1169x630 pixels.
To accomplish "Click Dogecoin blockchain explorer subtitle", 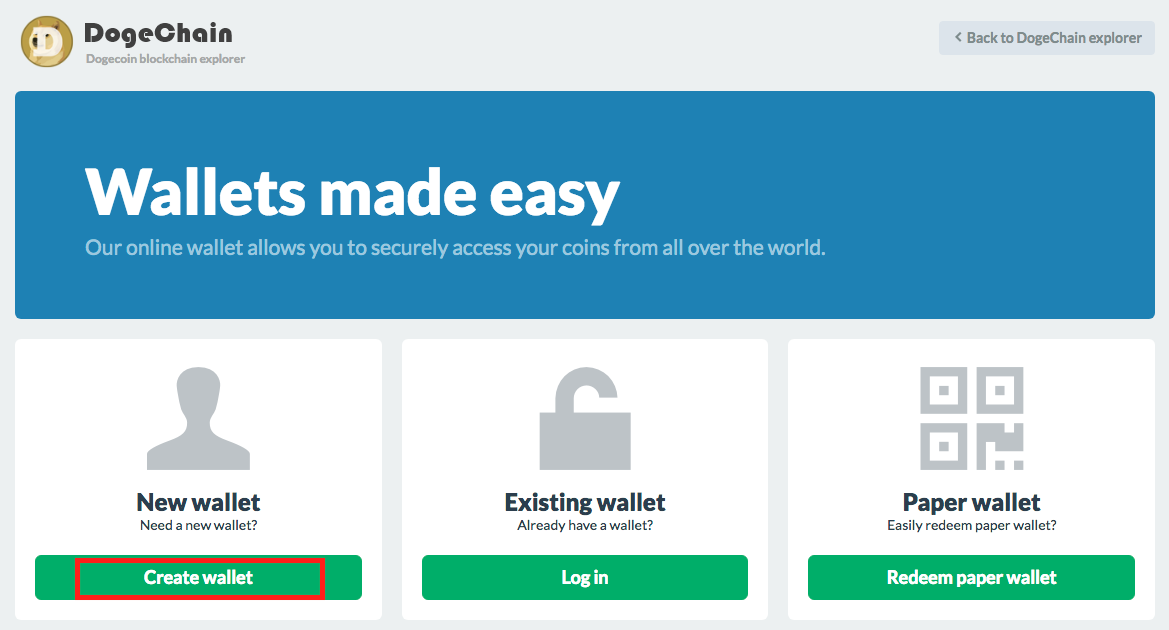I will click(166, 59).
